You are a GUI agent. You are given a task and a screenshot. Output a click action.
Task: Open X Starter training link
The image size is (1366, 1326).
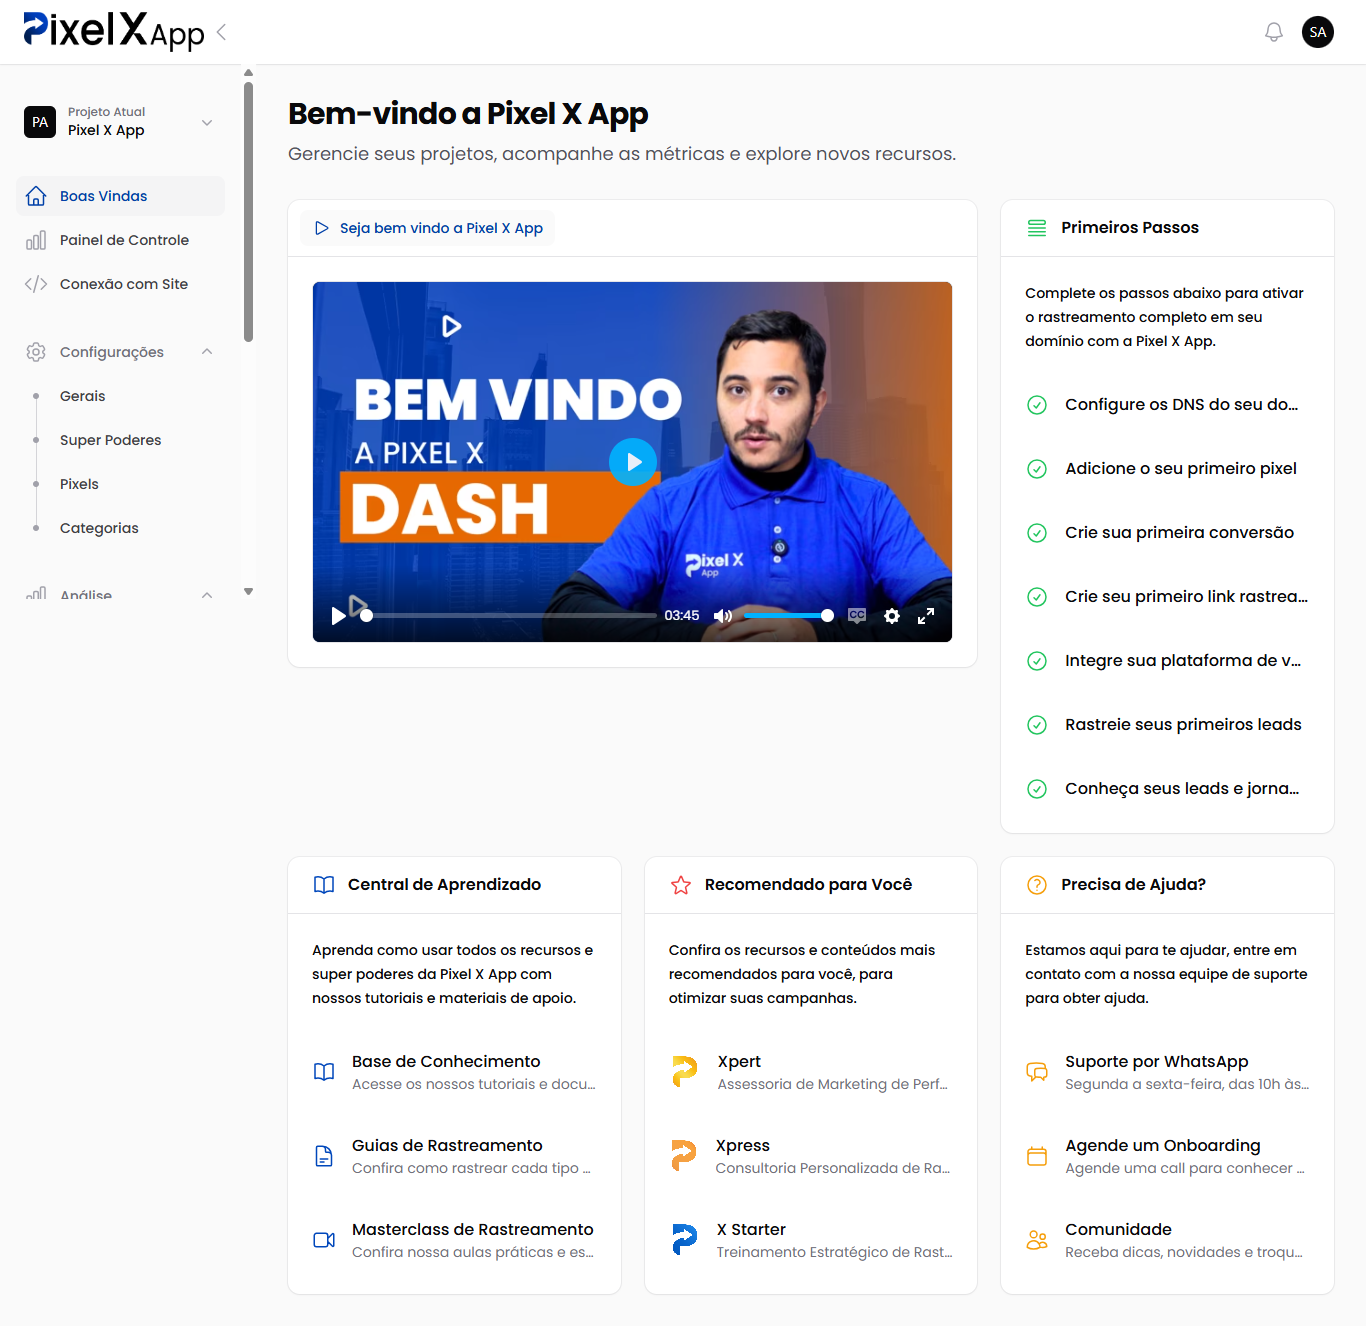pos(811,1240)
